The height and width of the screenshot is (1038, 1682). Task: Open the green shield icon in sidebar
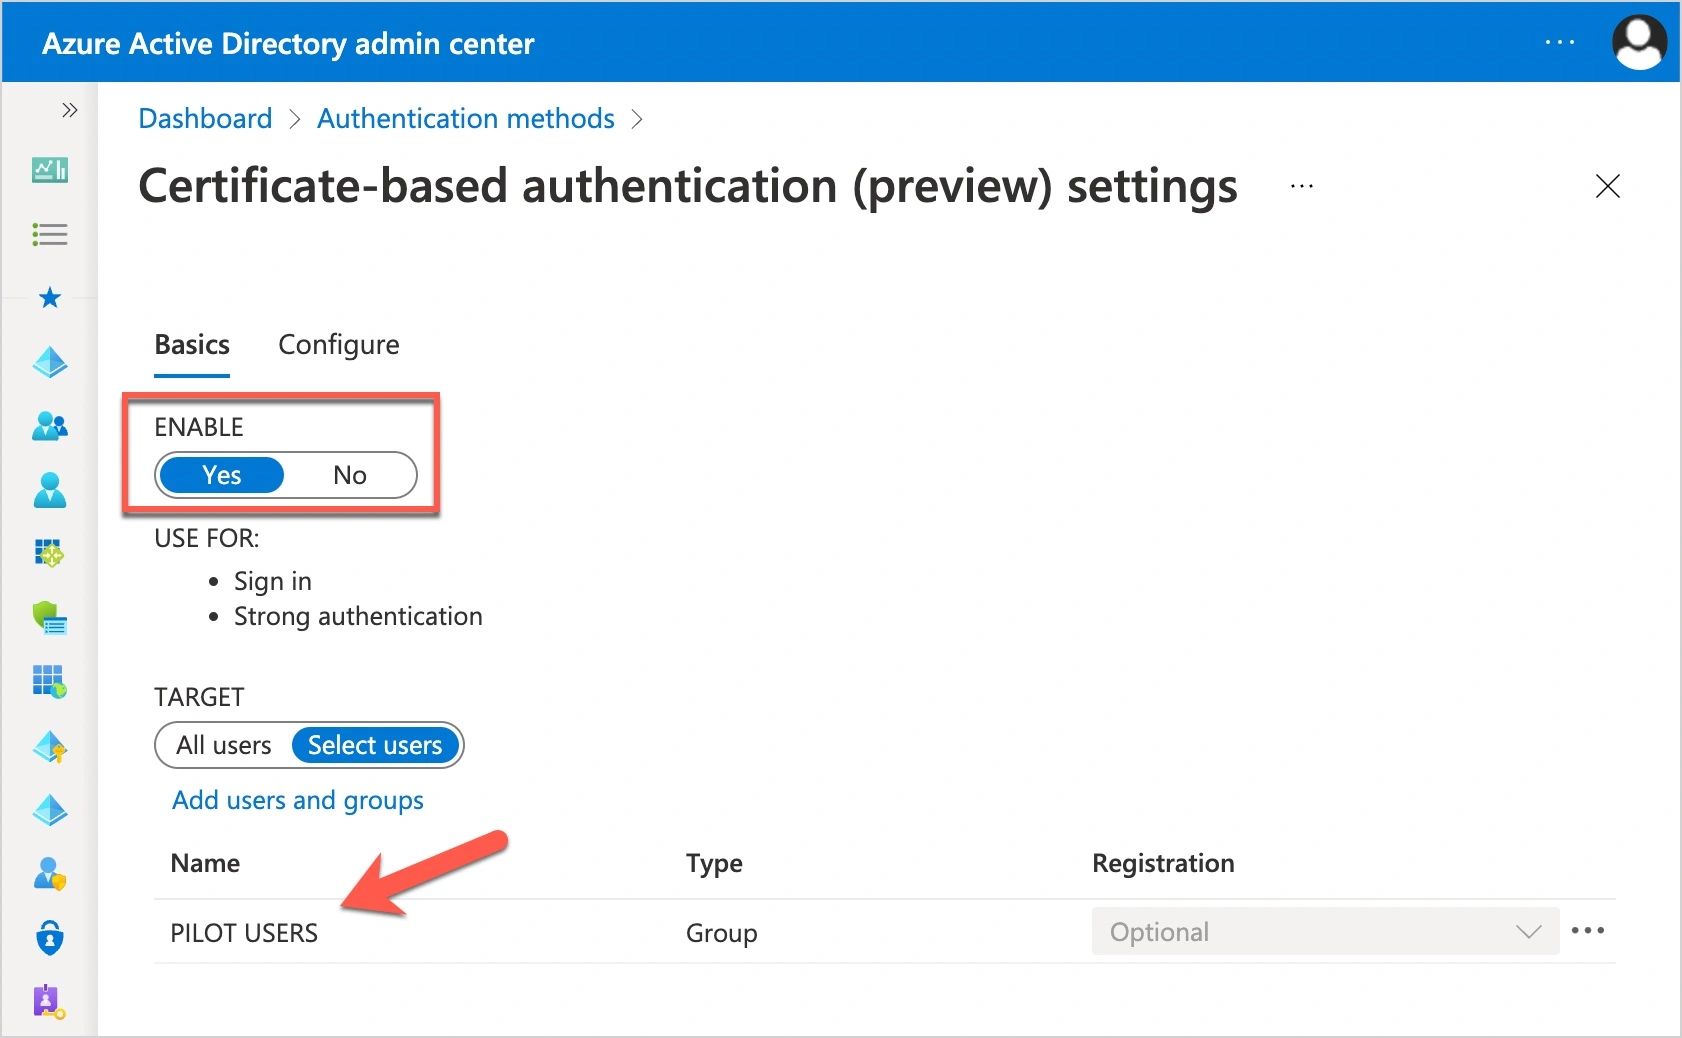[49, 618]
